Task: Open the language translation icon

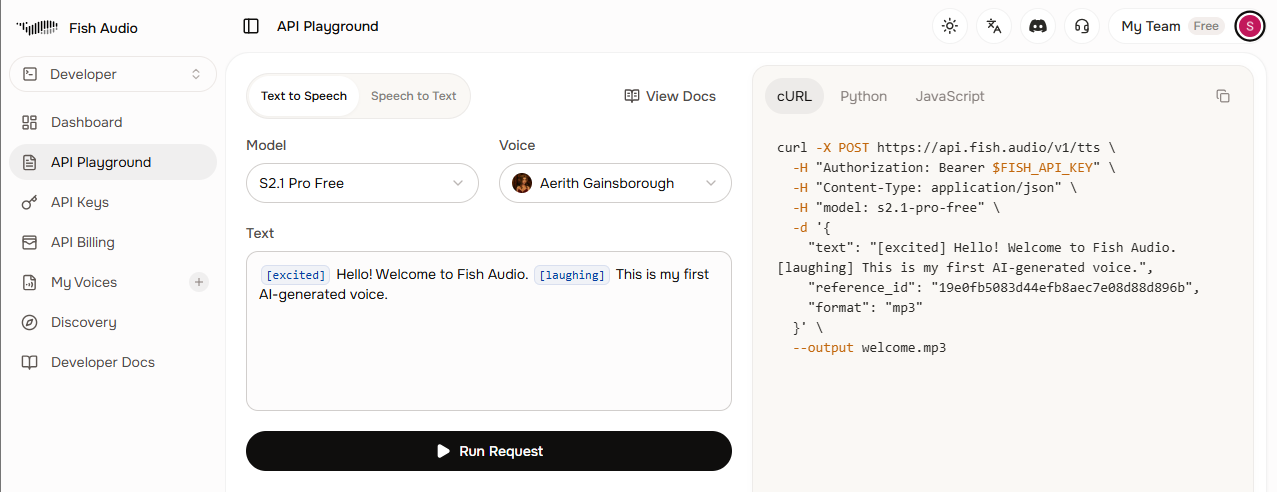Action: pyautogui.click(x=994, y=26)
